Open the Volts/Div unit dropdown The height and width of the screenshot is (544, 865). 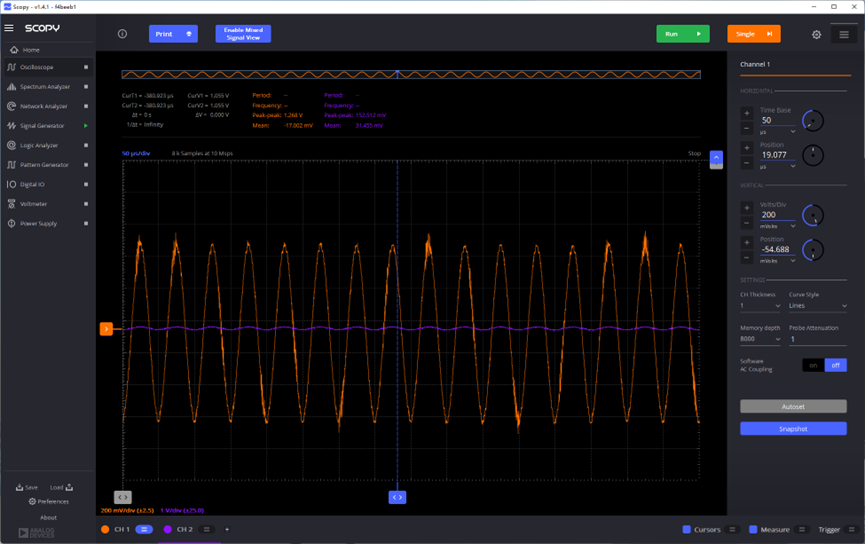(777, 226)
